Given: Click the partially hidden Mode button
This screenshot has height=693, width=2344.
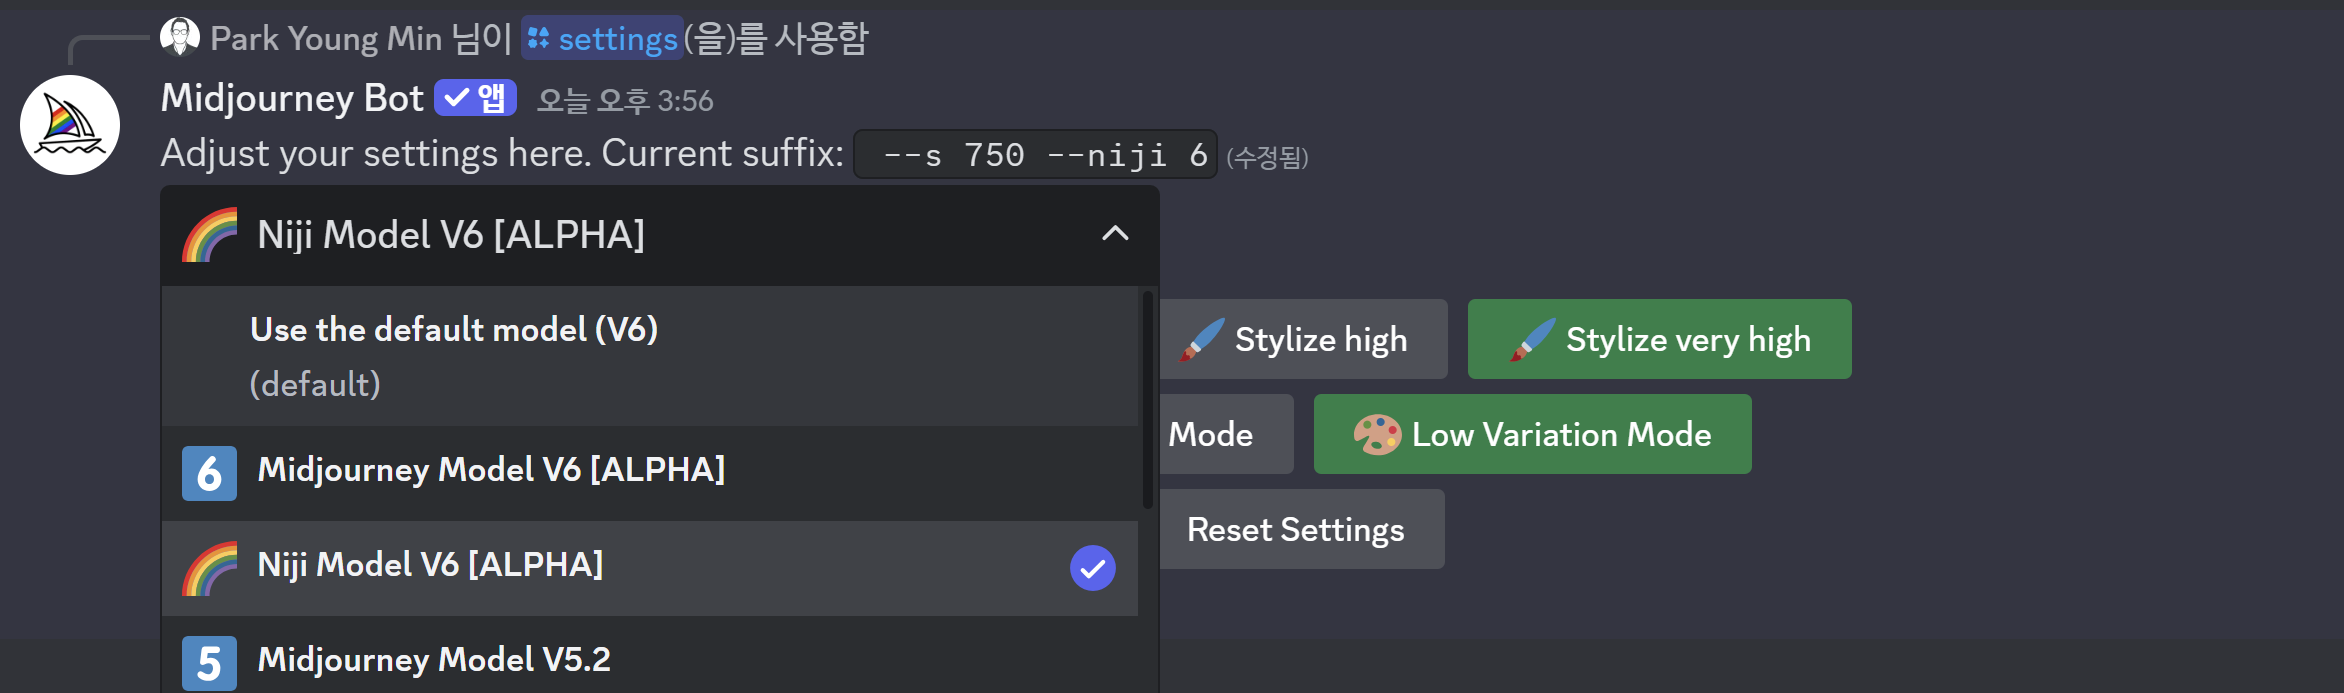Looking at the screenshot, I should click(x=1226, y=434).
